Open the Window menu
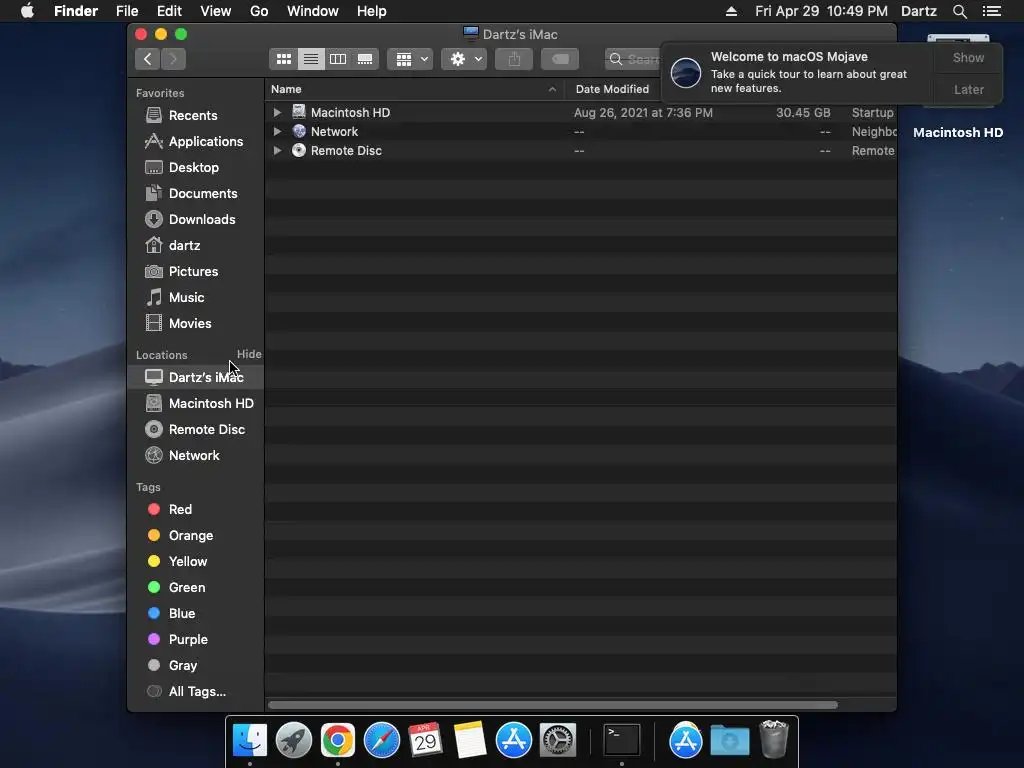The image size is (1024, 768). coord(313,11)
